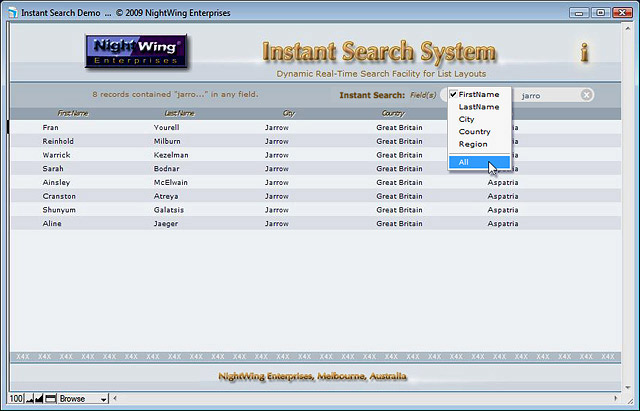Viewport: 640px width, 411px height.
Task: Sort by the City column header
Action: 289,113
